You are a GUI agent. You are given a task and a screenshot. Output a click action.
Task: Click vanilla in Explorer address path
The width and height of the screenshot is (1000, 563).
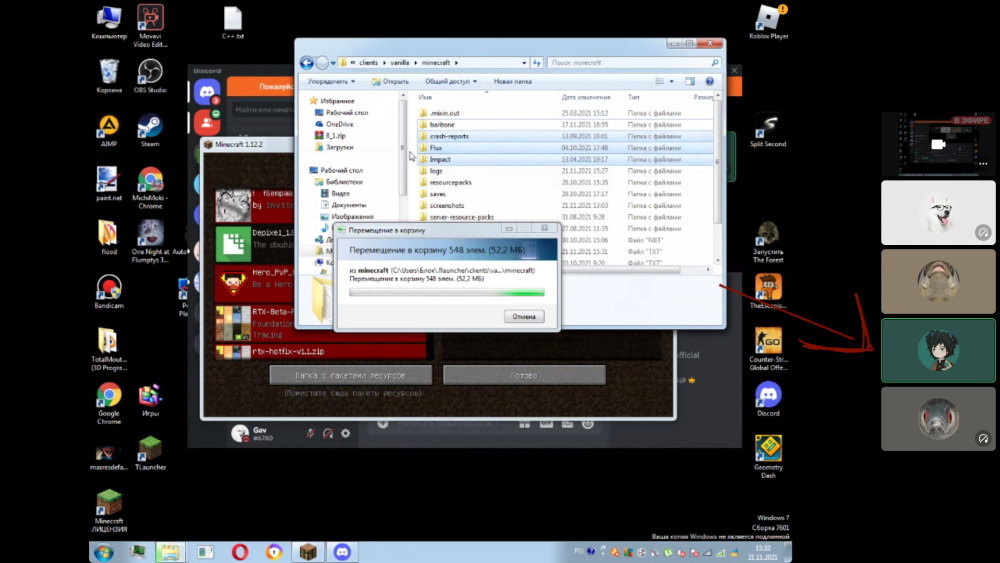coord(400,62)
